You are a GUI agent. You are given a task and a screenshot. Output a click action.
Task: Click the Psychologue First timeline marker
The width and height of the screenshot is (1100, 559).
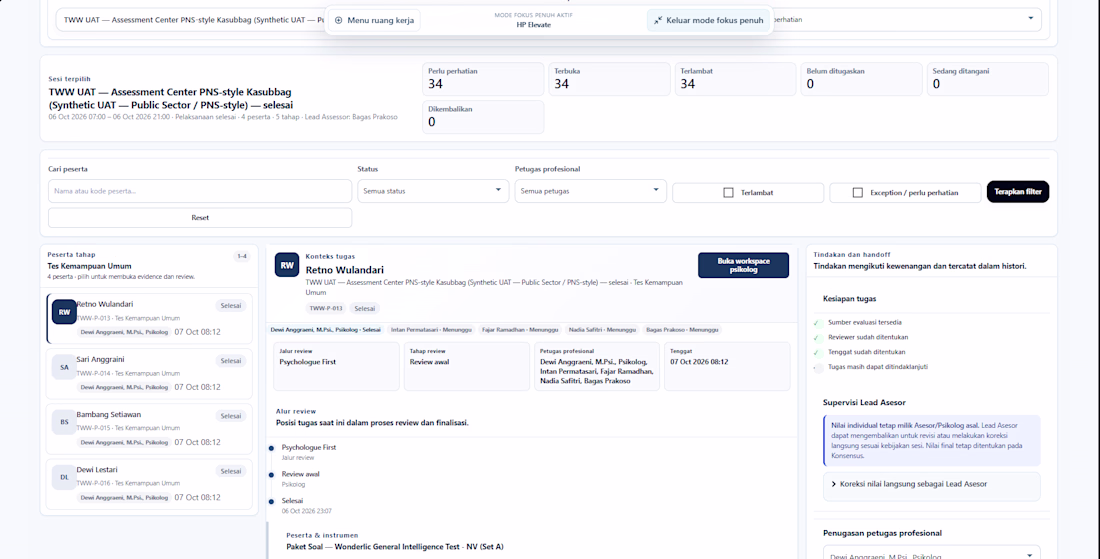(271, 447)
